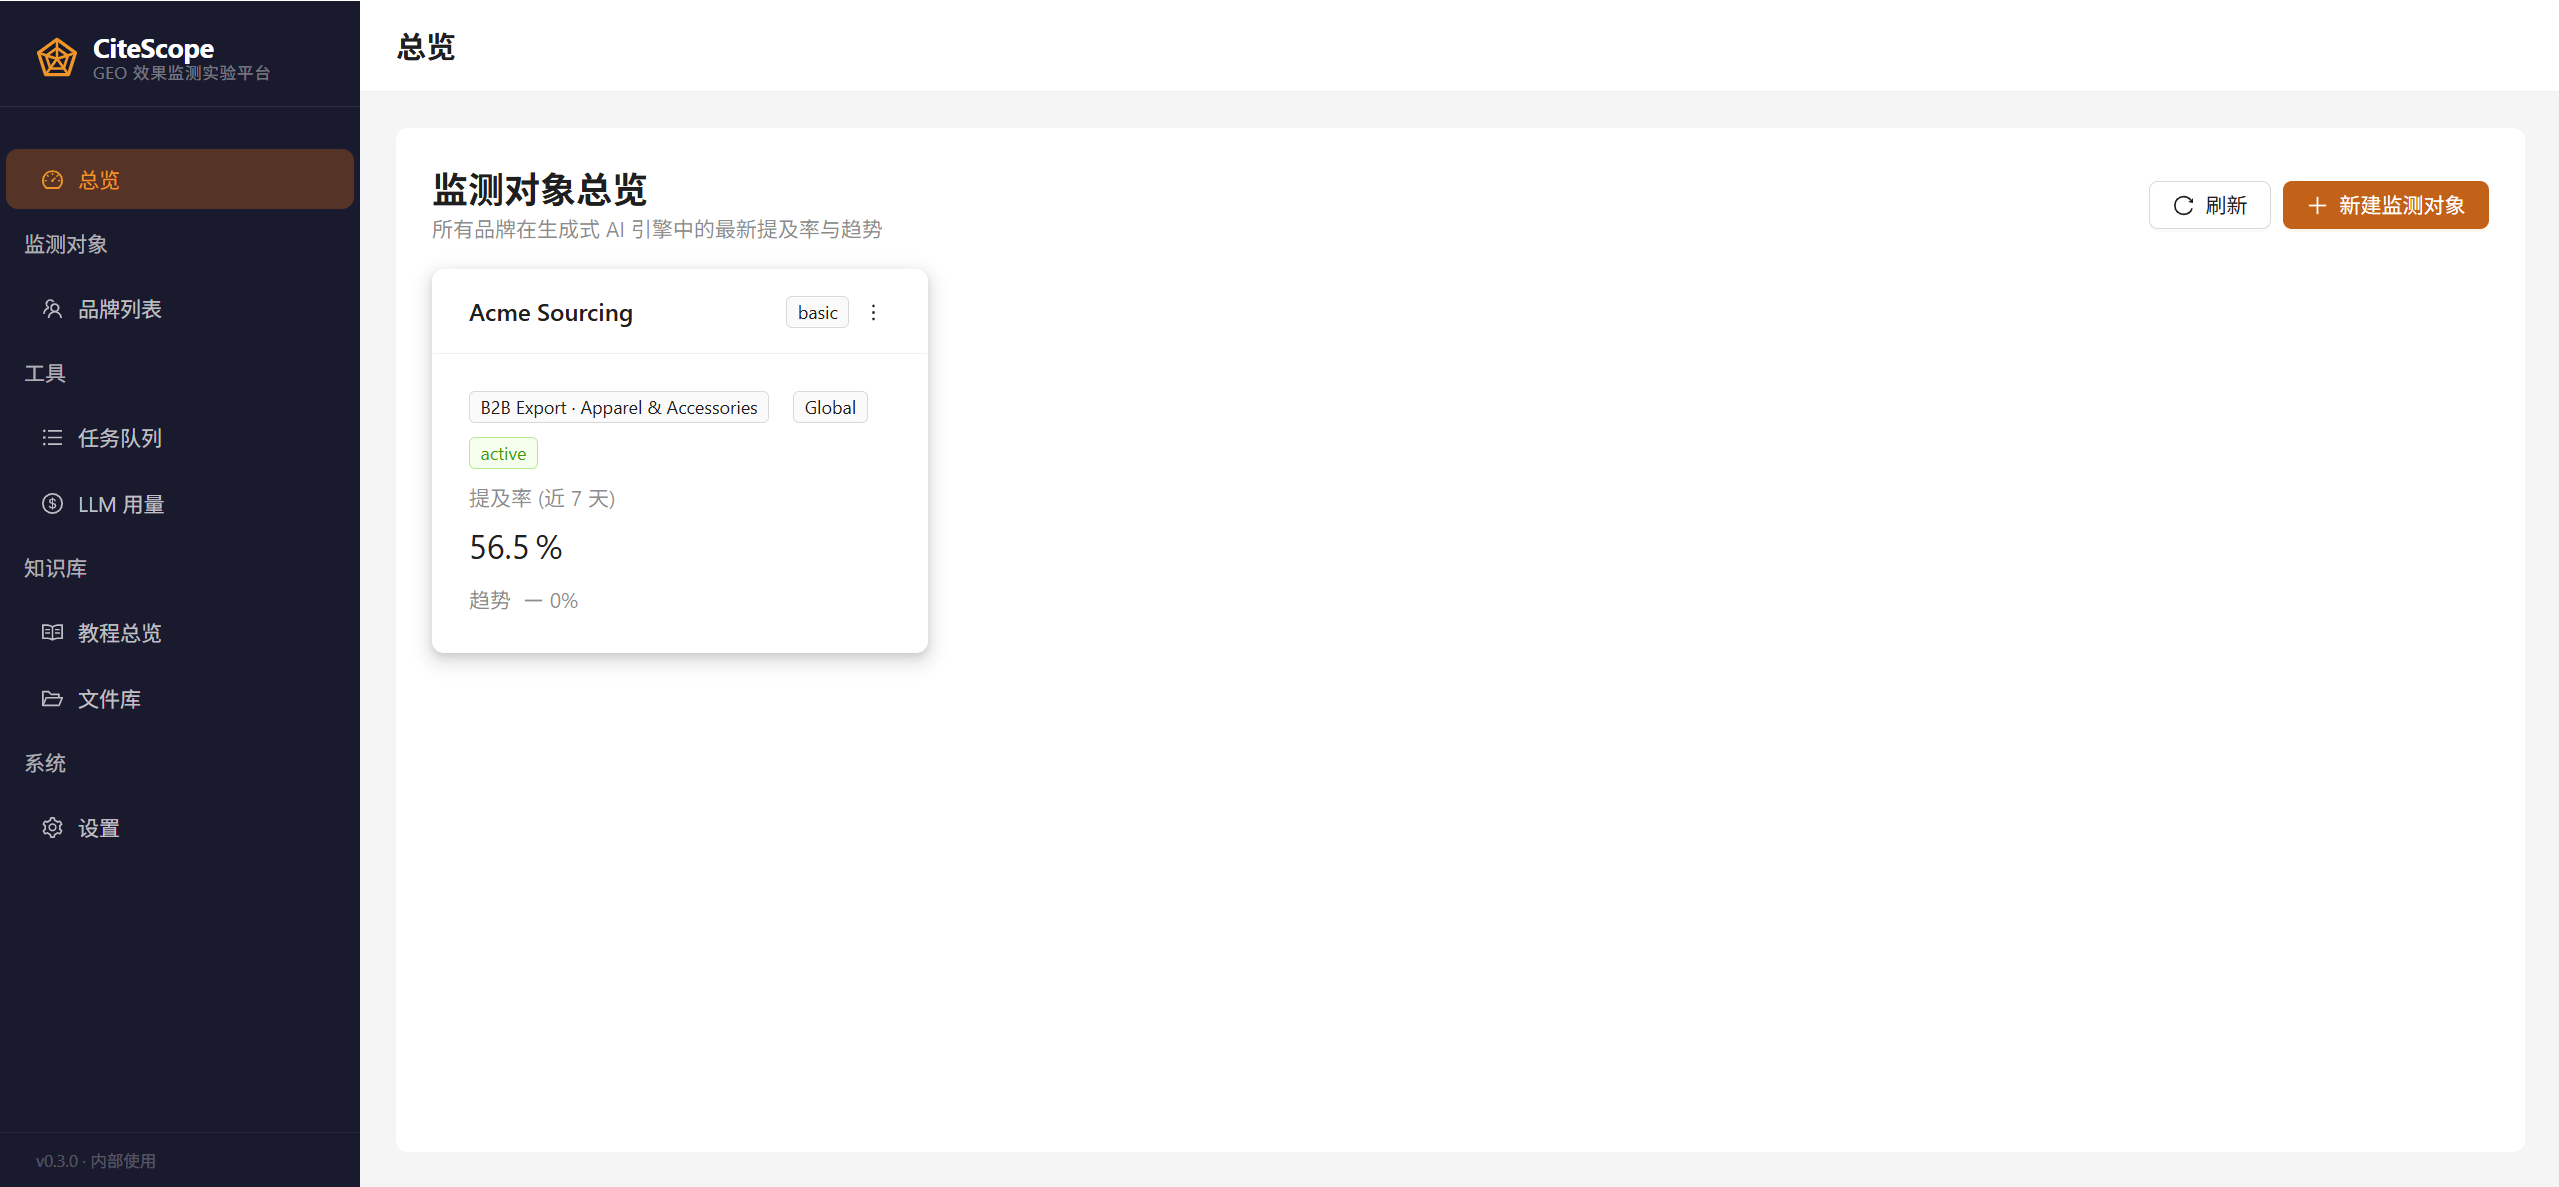
Task: Click the 监测对象总览 heading
Action: [539, 190]
